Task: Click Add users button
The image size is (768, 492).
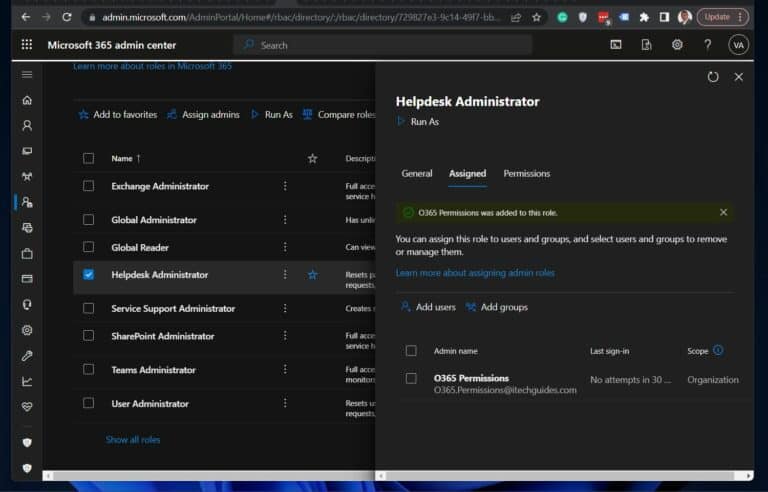Action: click(x=429, y=307)
